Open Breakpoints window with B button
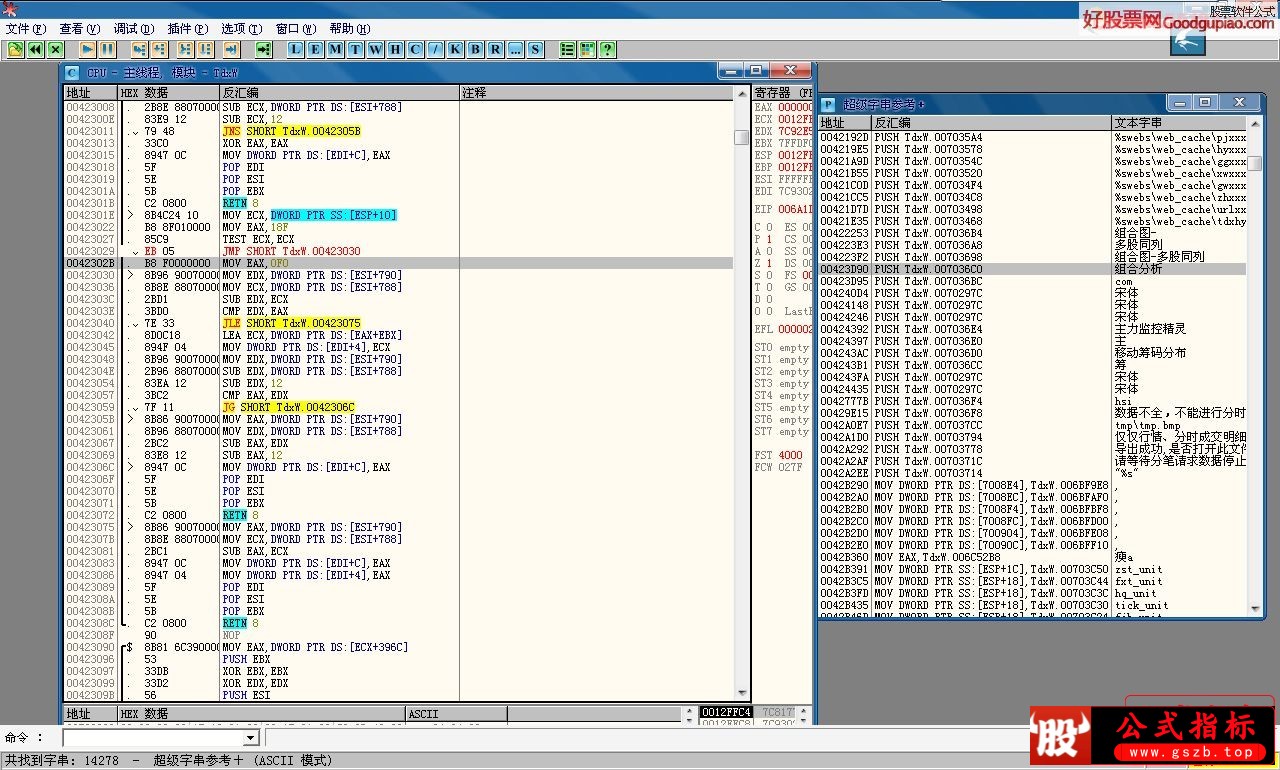This screenshot has height=770, width=1280. point(476,49)
